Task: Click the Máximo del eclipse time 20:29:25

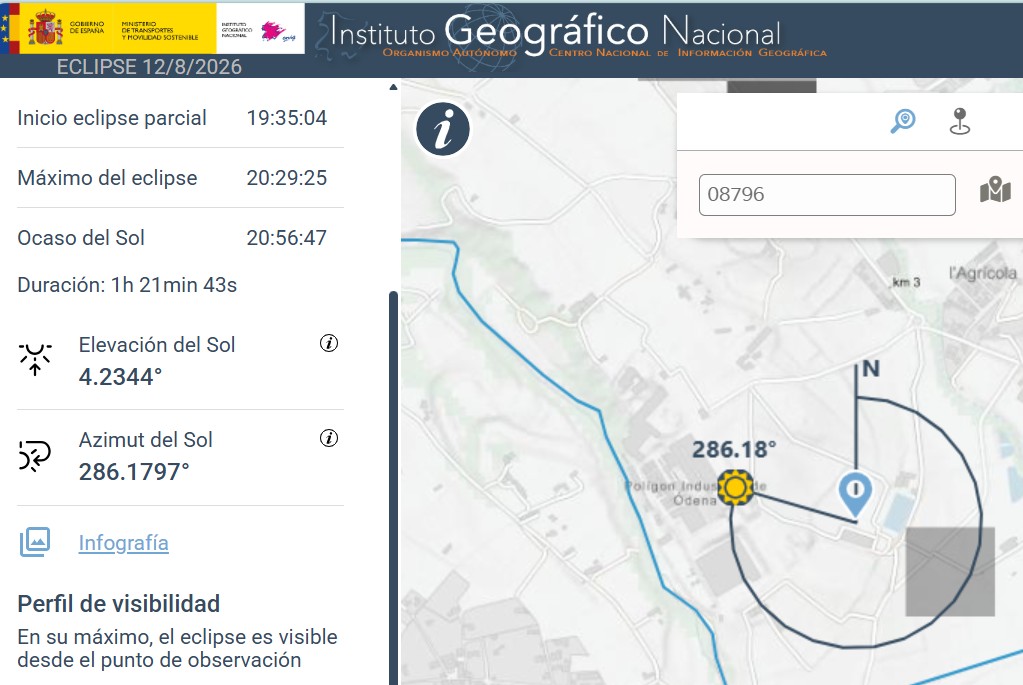Action: pos(286,178)
